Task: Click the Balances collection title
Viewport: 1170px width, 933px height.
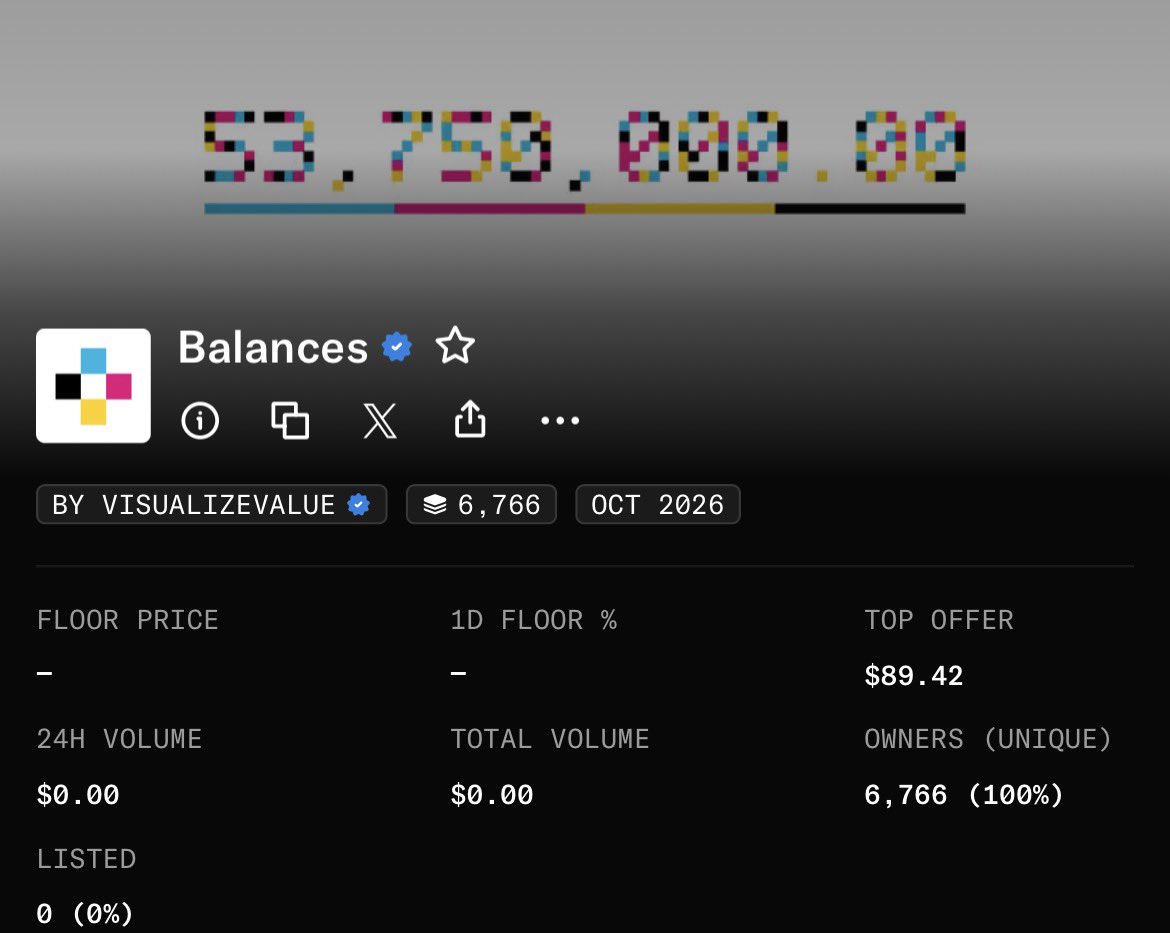Action: (x=273, y=347)
